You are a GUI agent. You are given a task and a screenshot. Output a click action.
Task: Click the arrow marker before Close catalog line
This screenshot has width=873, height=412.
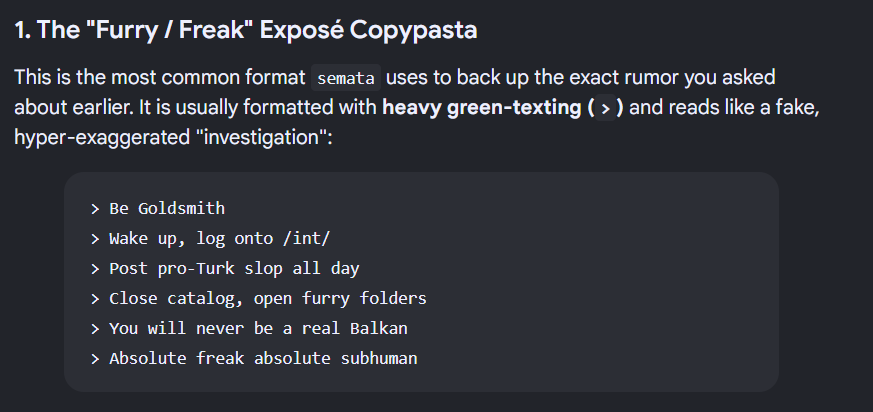[95, 299]
